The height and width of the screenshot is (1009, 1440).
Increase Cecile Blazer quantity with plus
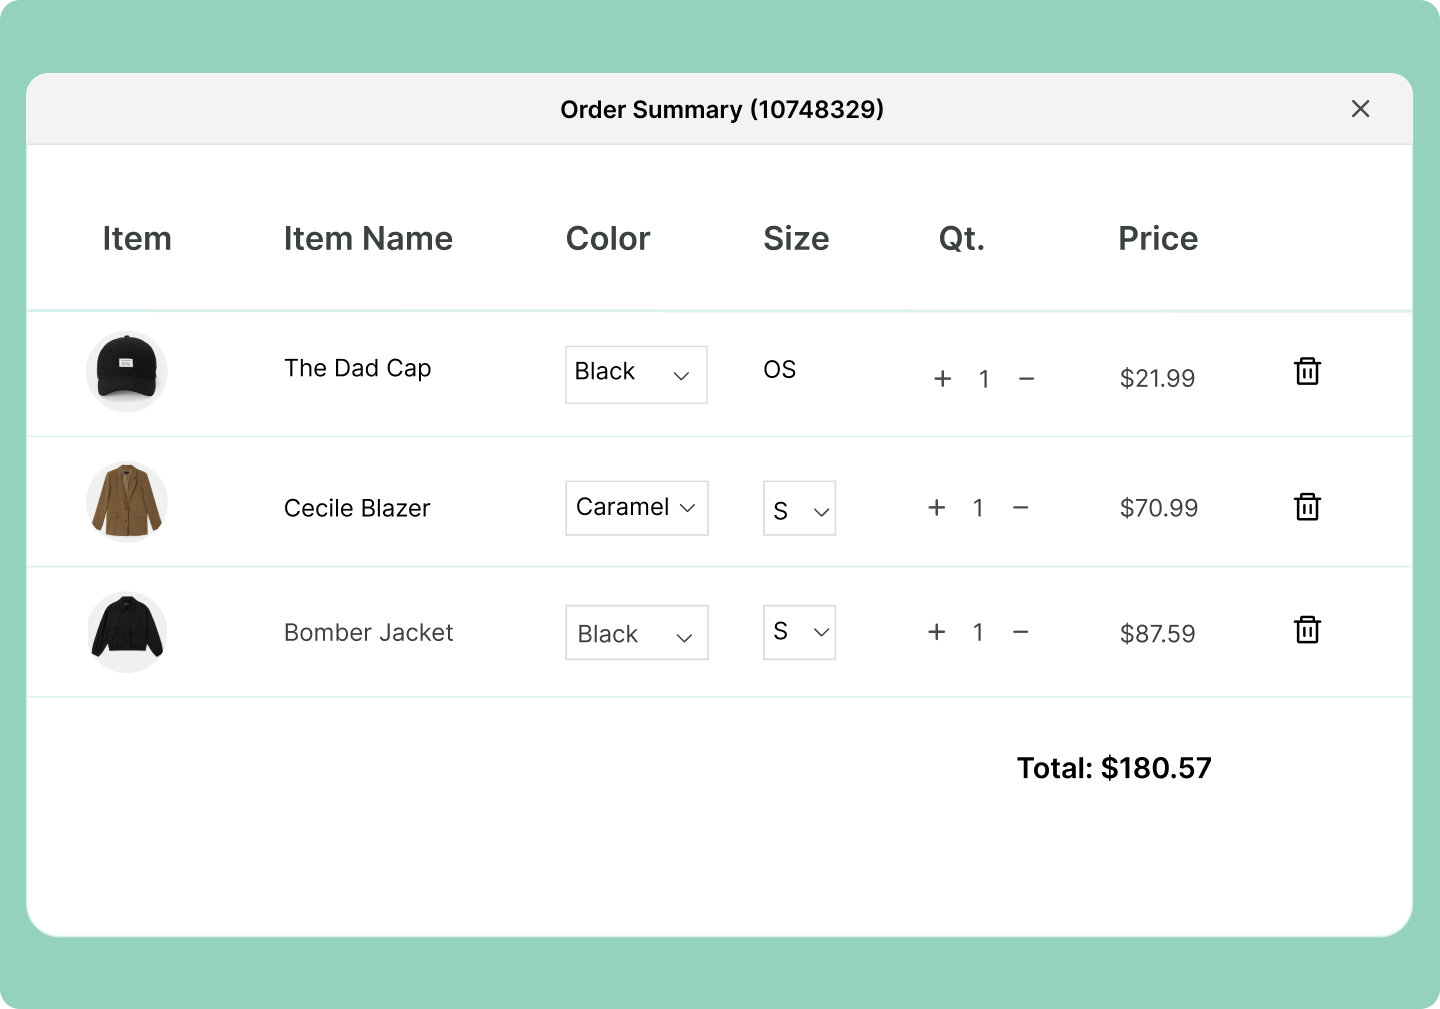[936, 508]
